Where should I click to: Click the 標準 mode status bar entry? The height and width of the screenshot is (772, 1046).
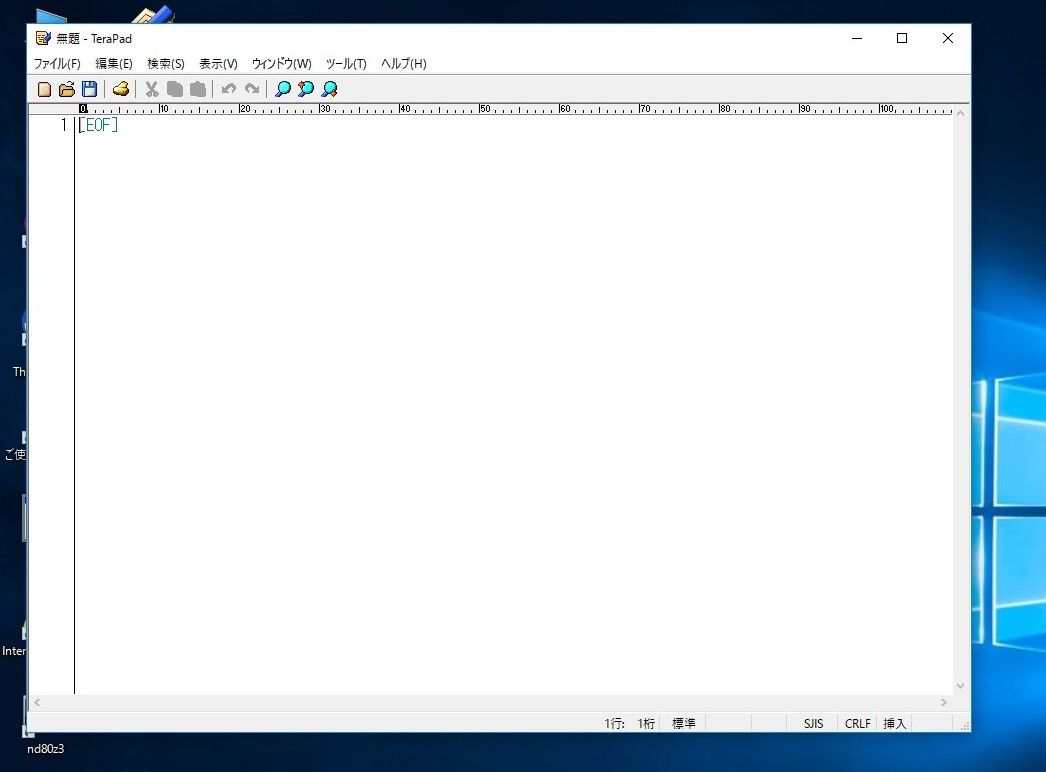tap(684, 723)
